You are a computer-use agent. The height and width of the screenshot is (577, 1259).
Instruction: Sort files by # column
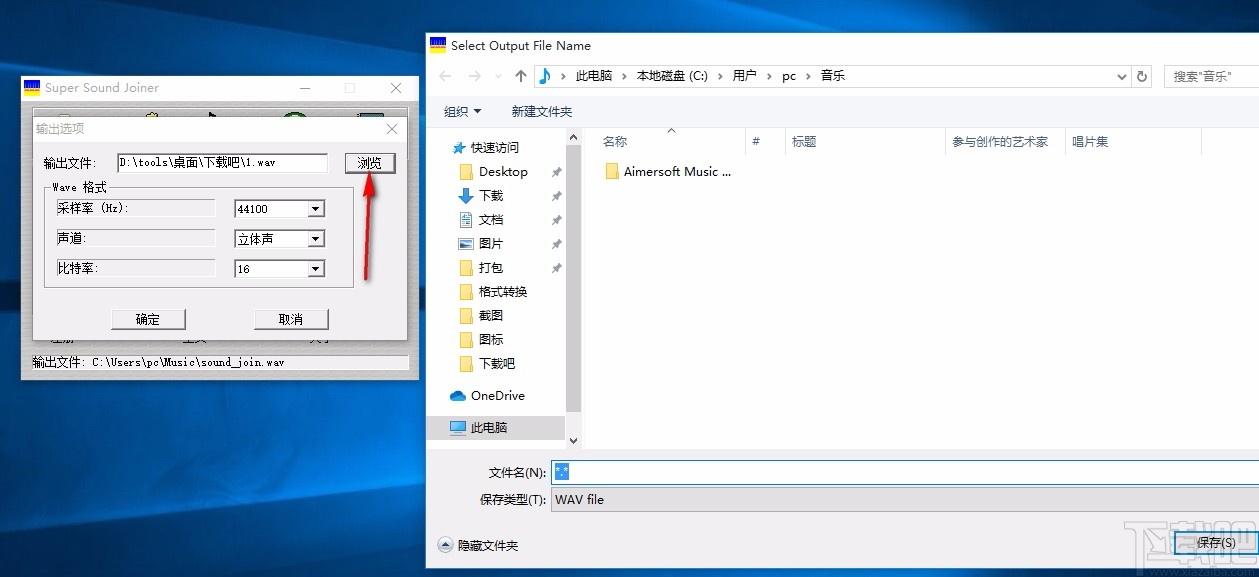pyautogui.click(x=756, y=142)
